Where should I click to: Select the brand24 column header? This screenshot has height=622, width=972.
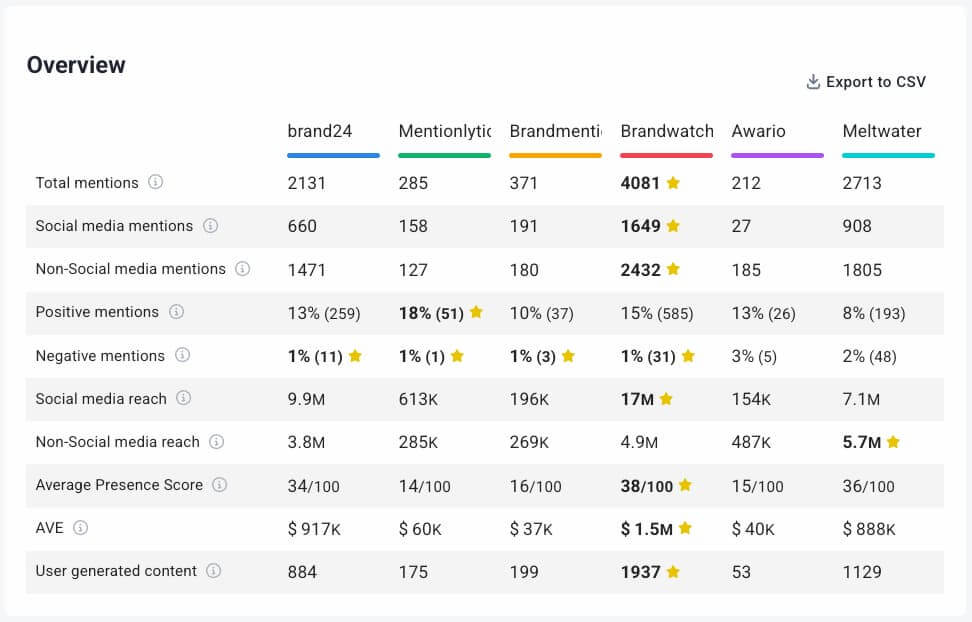(320, 131)
